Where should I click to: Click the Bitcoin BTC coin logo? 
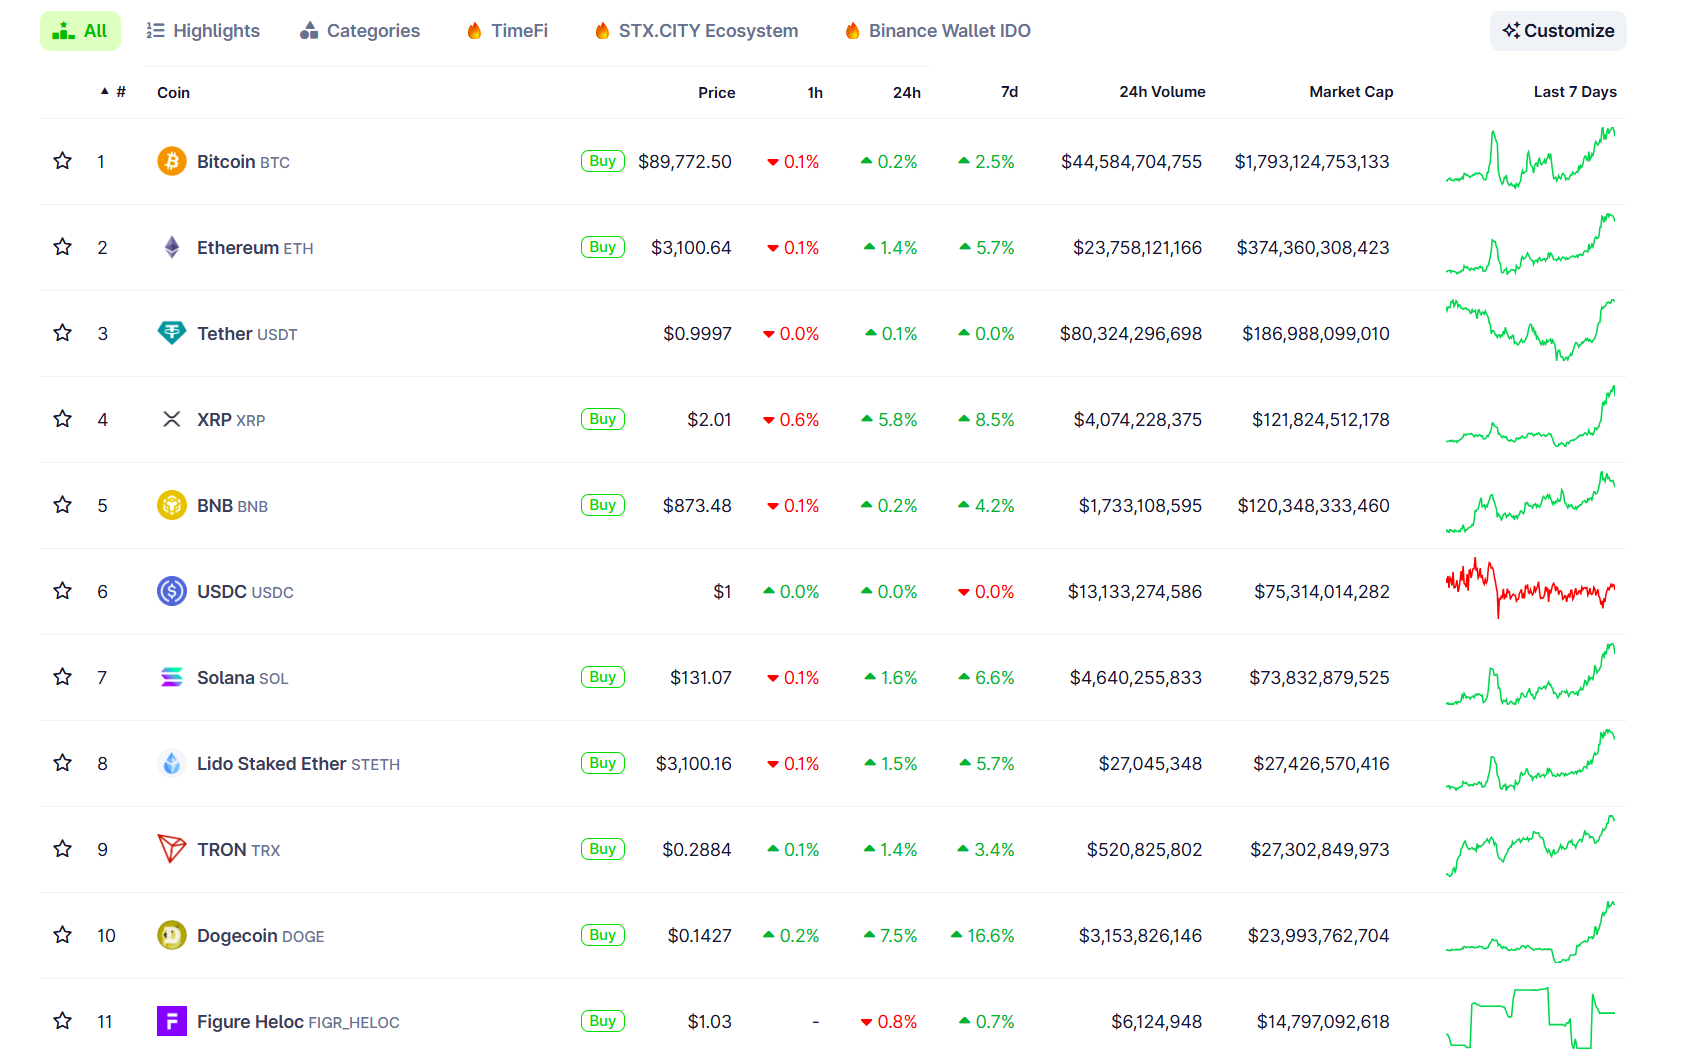tap(171, 161)
